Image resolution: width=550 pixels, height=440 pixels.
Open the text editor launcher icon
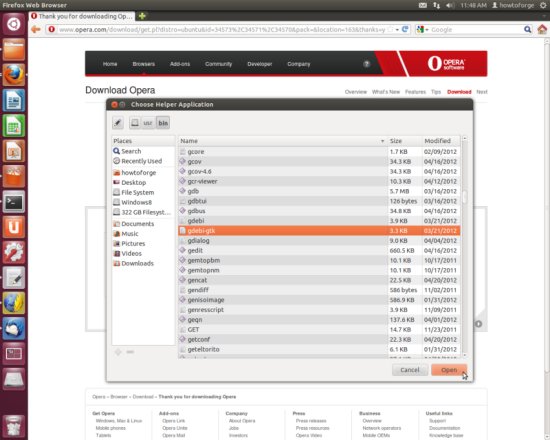pyautogui.click(x=14, y=278)
